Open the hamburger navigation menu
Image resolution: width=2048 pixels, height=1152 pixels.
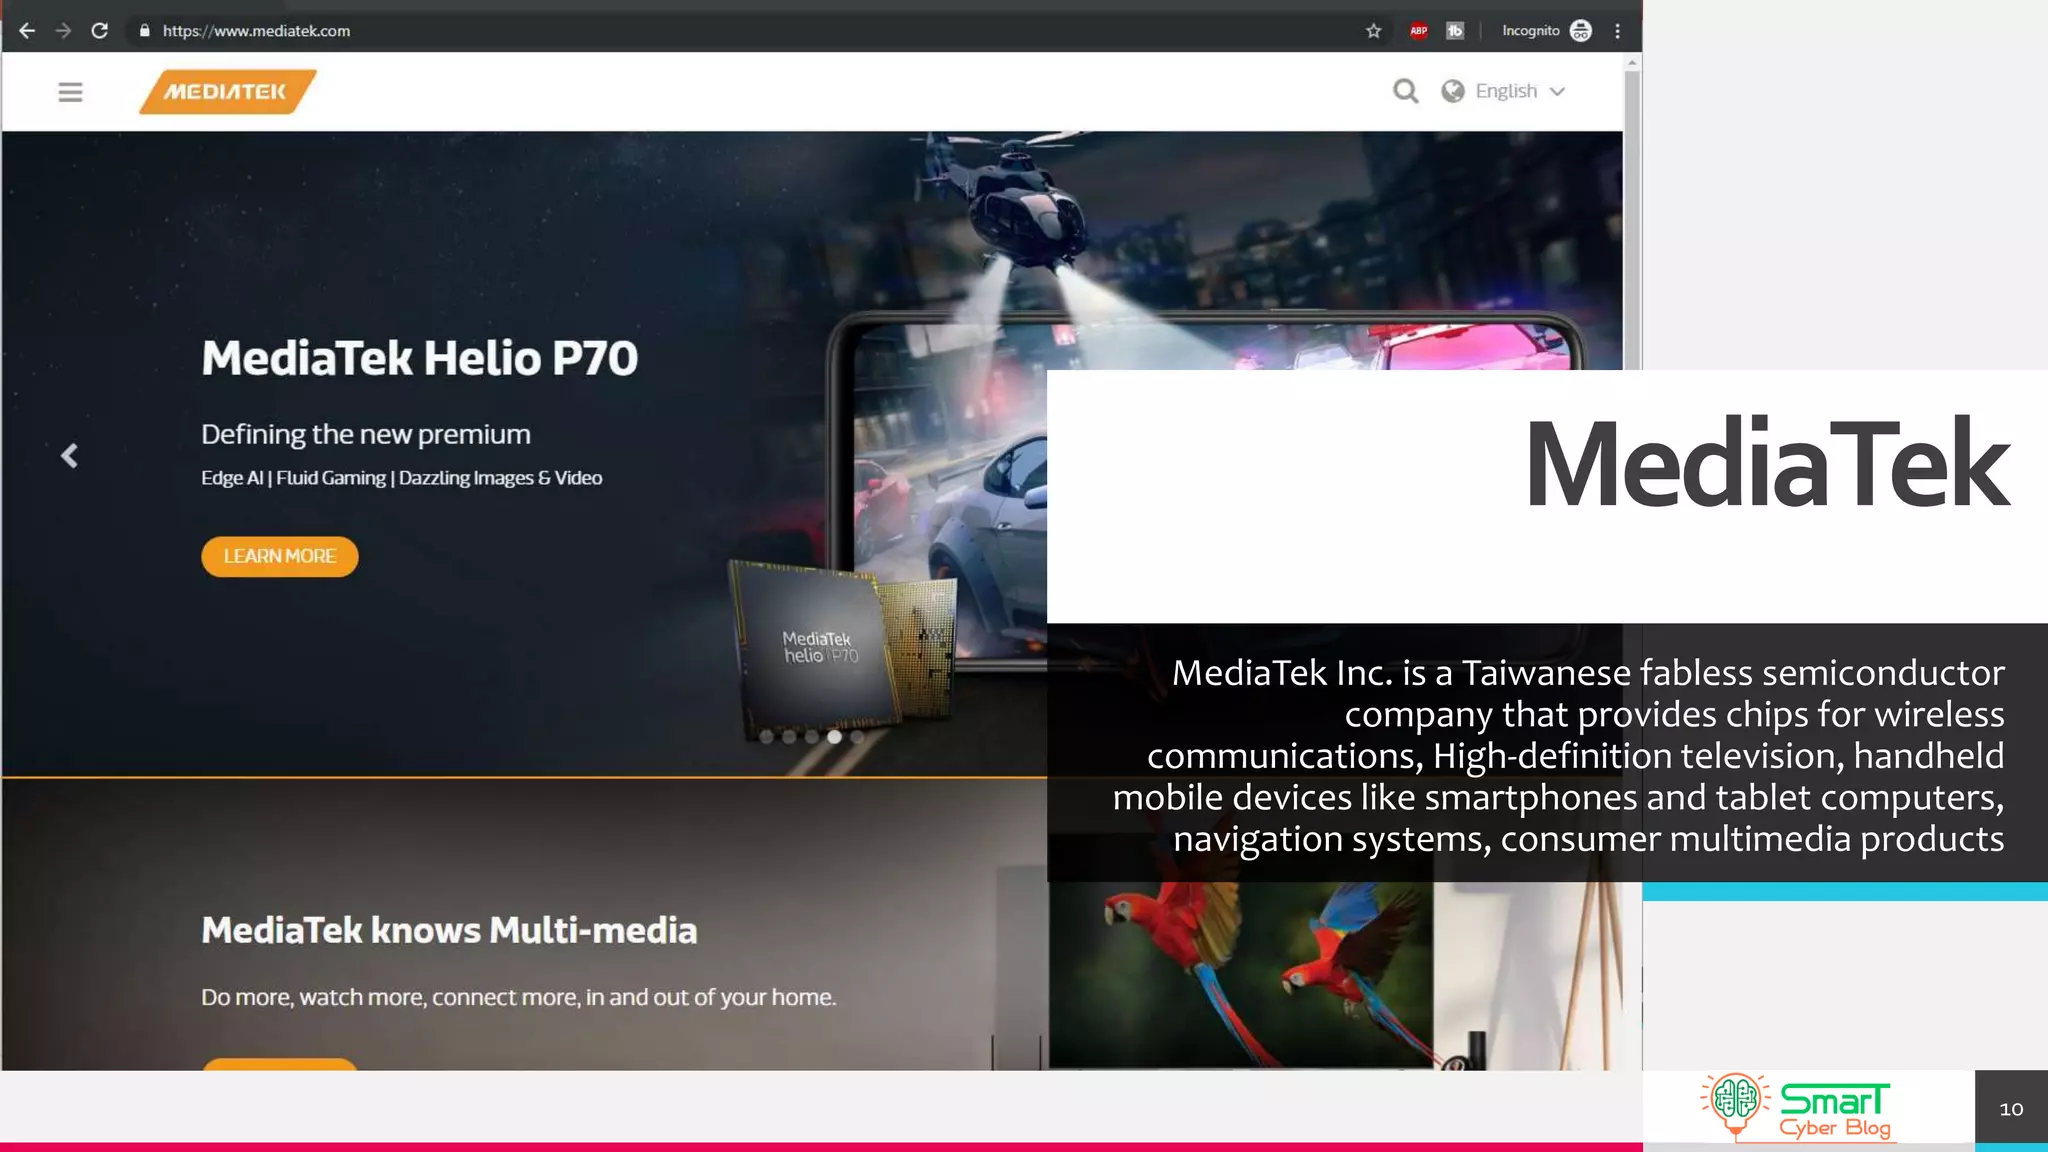point(70,92)
